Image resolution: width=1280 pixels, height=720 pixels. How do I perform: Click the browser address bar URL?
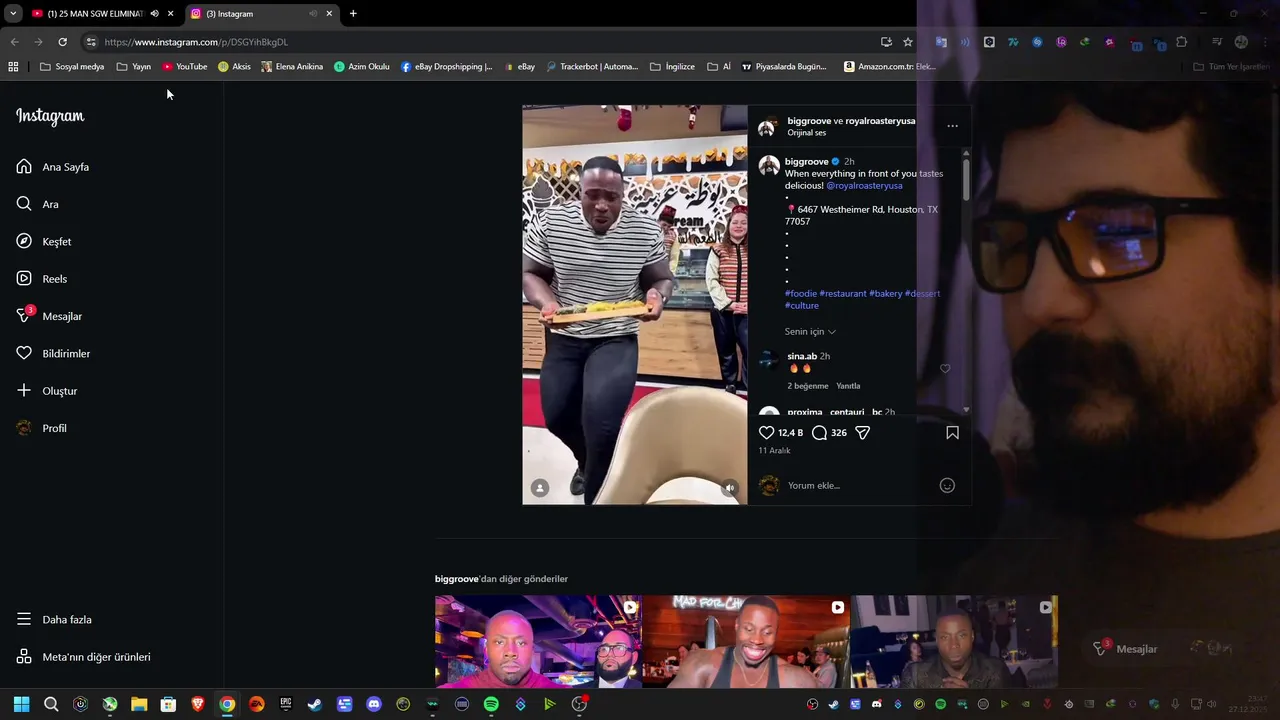(x=196, y=42)
